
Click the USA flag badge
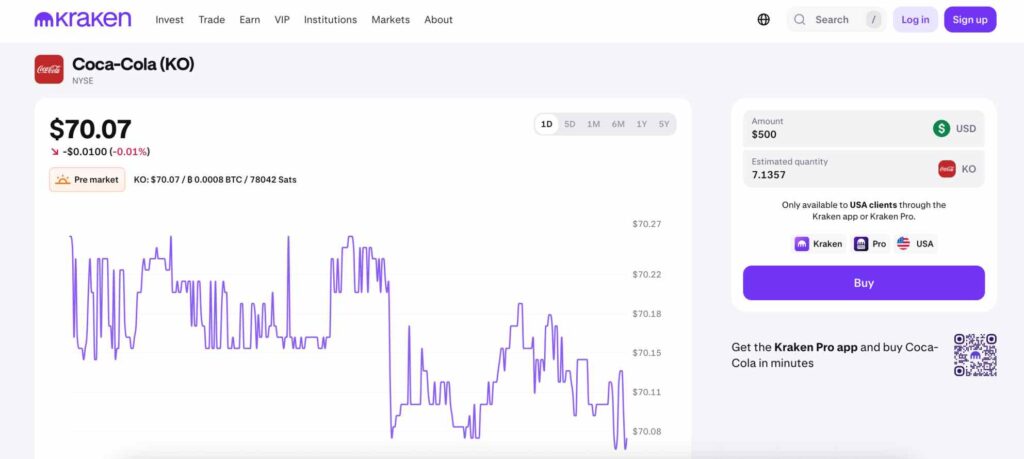[x=915, y=244]
